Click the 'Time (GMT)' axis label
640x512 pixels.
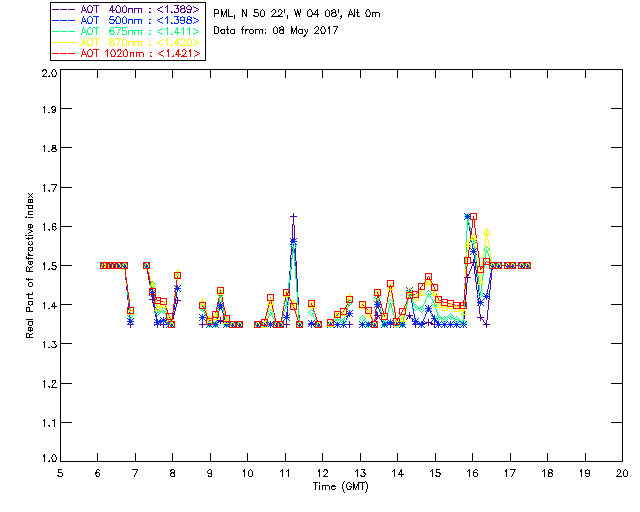(340, 487)
